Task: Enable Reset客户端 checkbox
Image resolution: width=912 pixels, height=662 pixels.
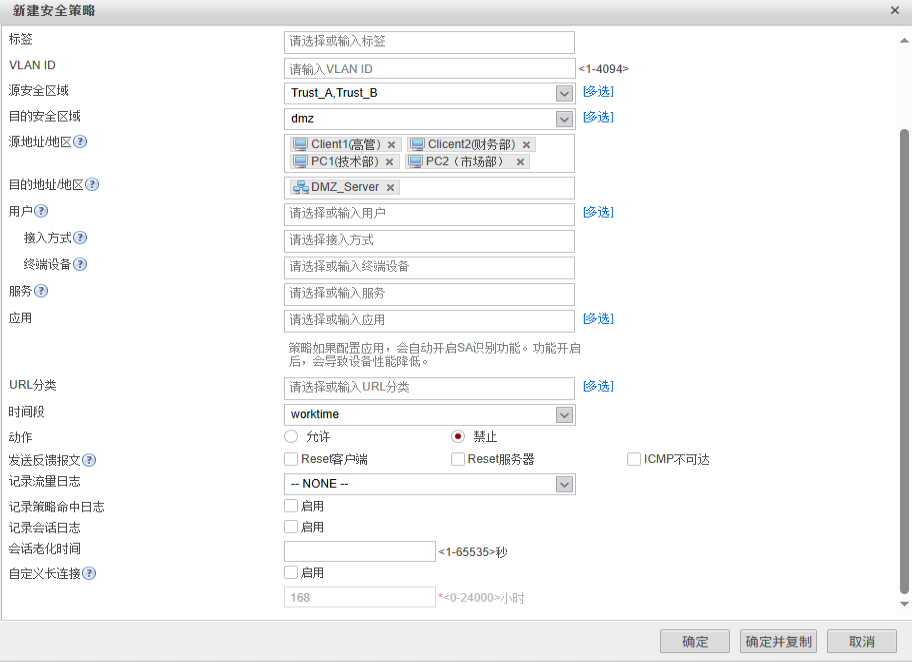Action: pos(291,459)
